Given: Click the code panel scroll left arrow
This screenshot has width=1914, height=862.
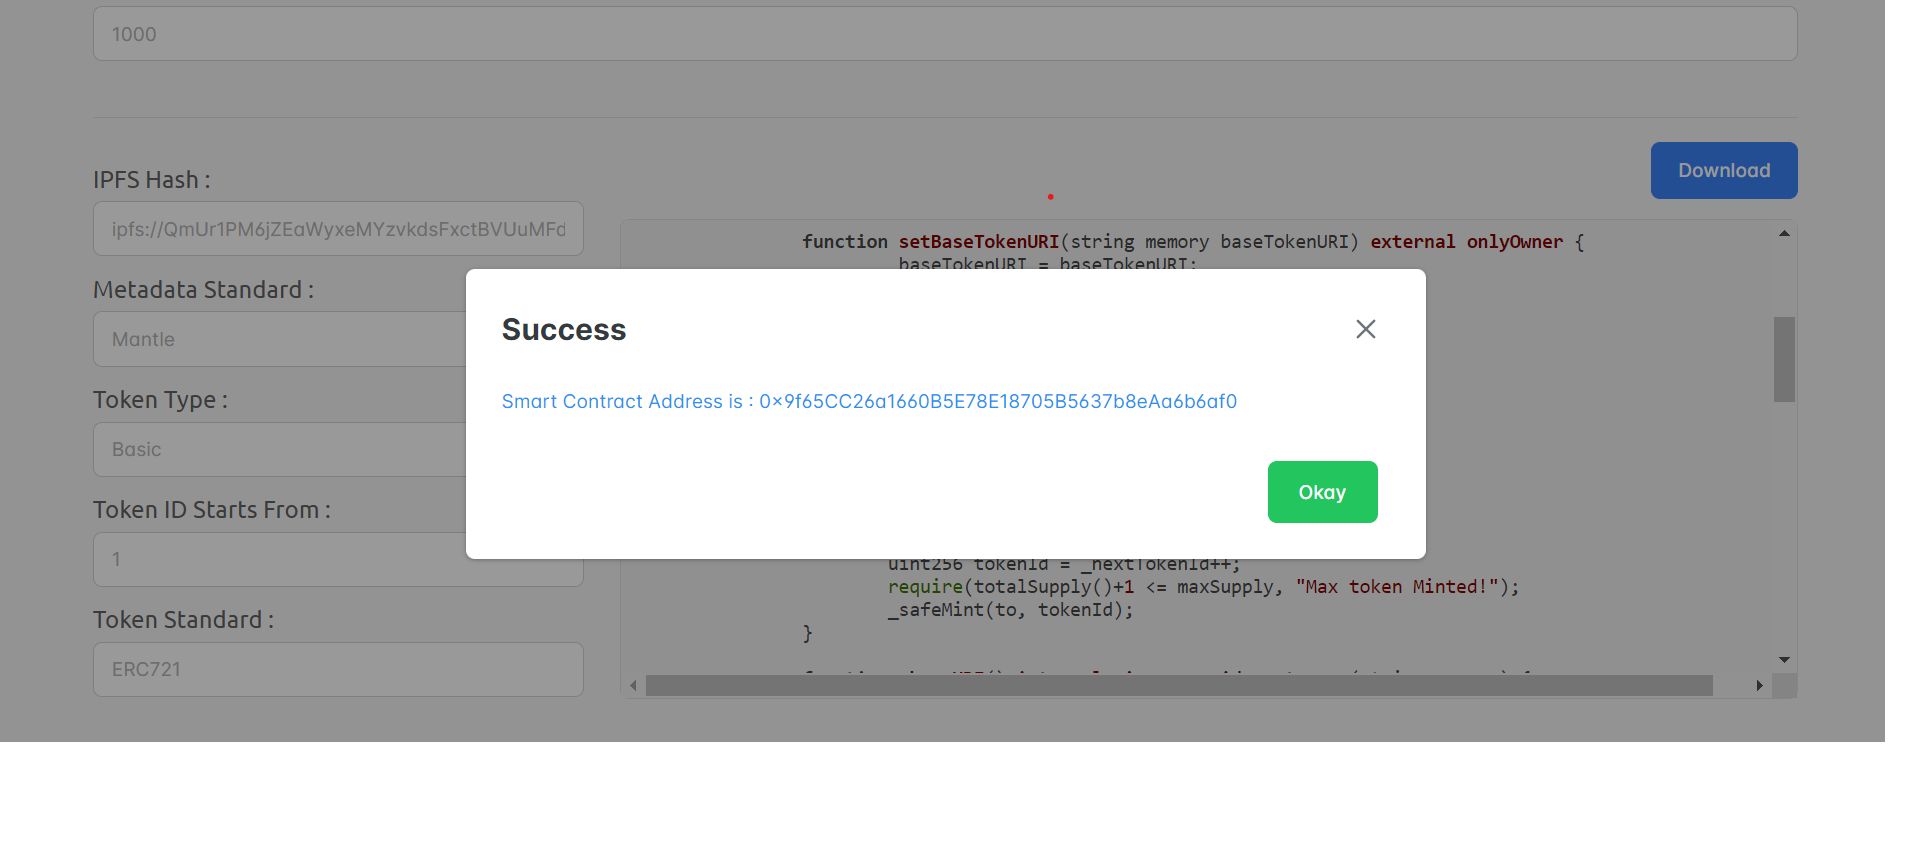Looking at the screenshot, I should click(x=633, y=685).
